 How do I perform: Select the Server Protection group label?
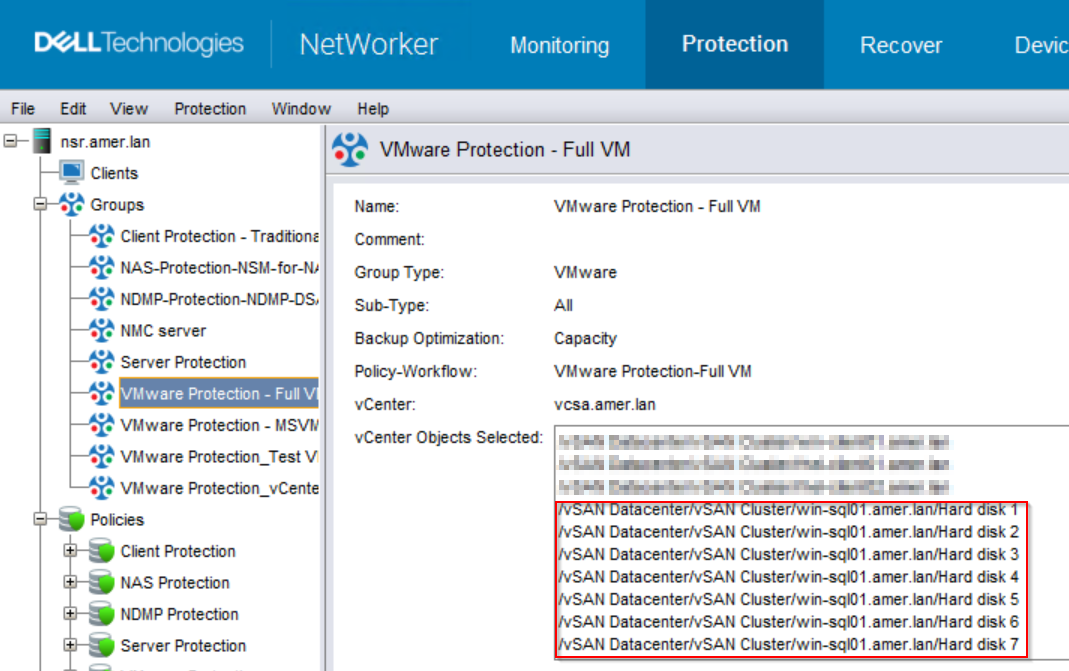183,362
